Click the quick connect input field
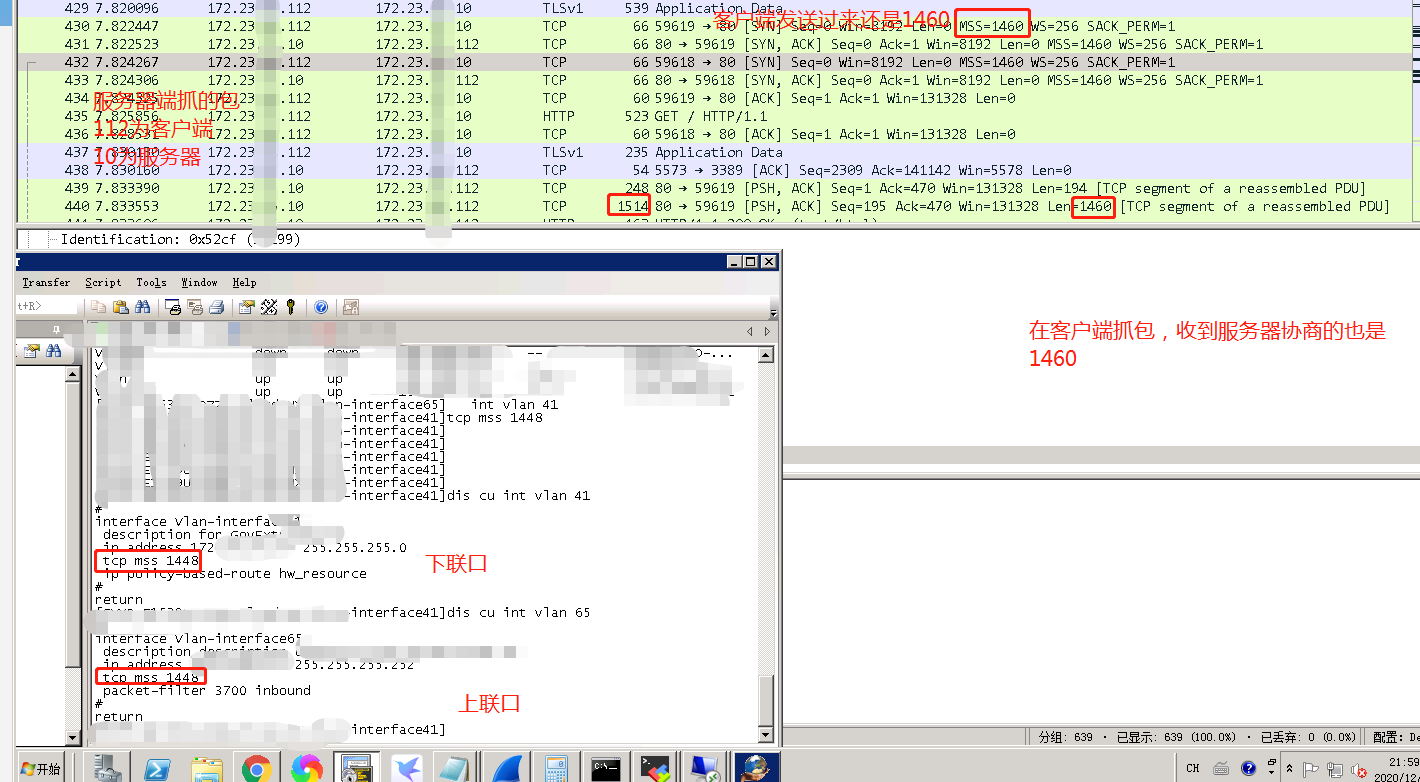This screenshot has width=1420, height=782. 46,306
